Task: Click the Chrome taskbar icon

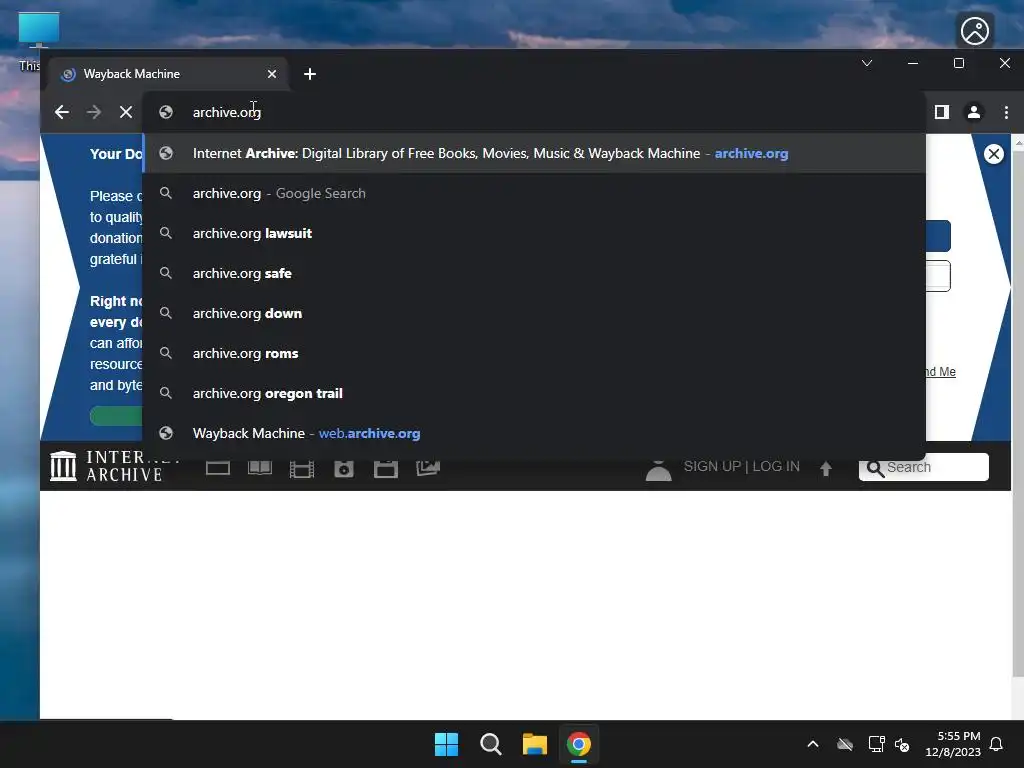Action: click(x=579, y=744)
